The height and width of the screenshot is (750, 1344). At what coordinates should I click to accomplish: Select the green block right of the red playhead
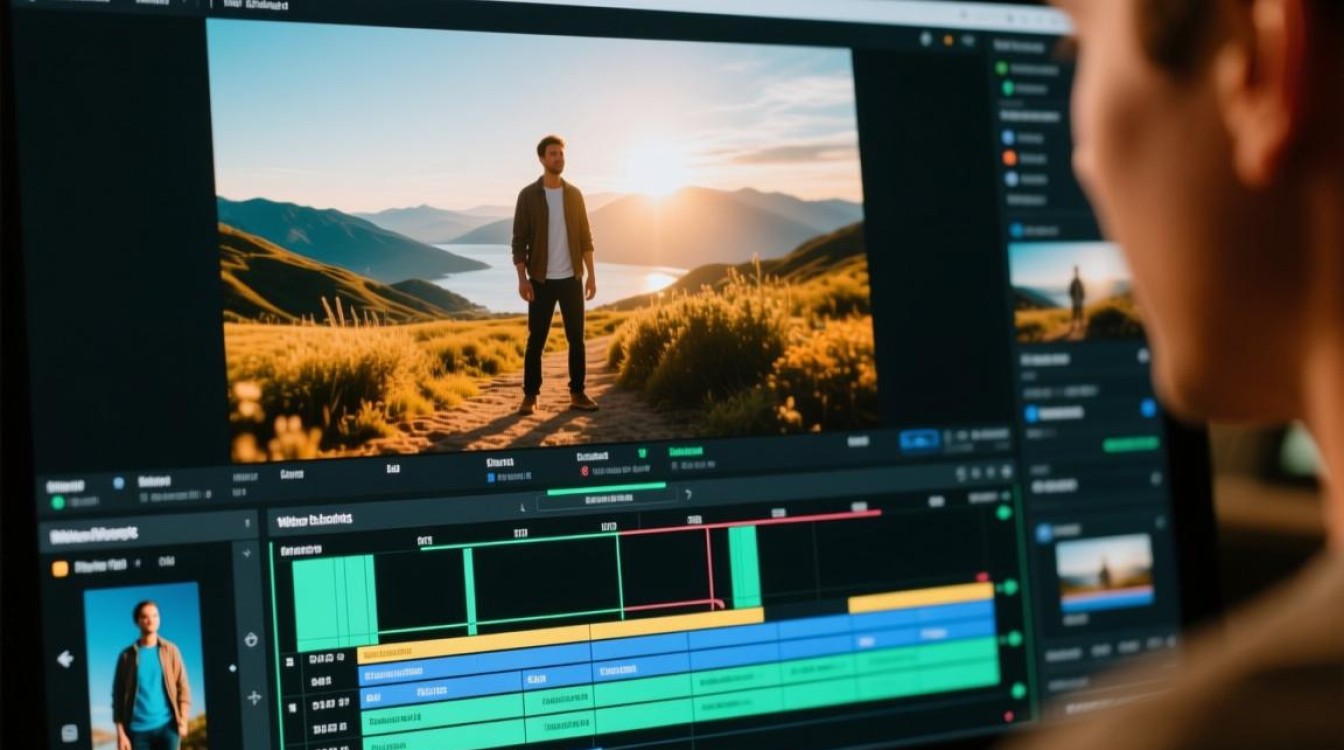744,567
